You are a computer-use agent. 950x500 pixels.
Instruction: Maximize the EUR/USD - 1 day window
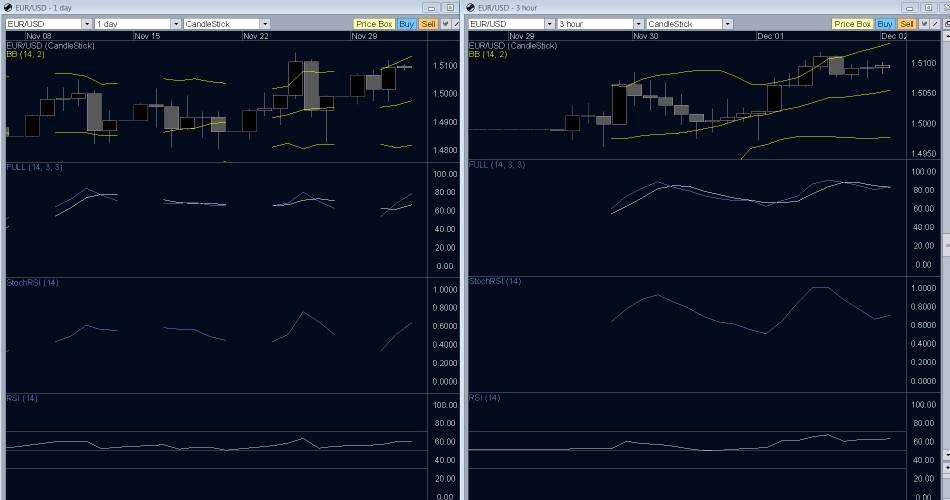(x=450, y=8)
